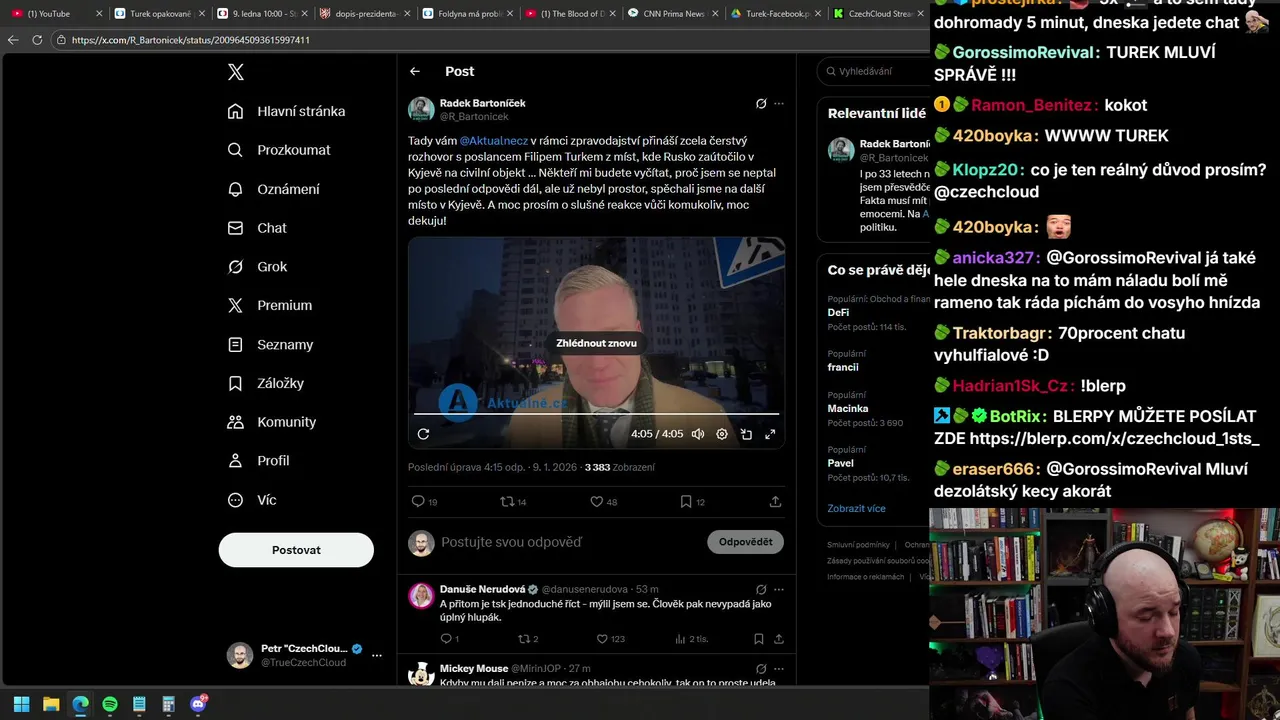Share the main post
Viewport: 1280px width, 720px height.
[x=775, y=502]
